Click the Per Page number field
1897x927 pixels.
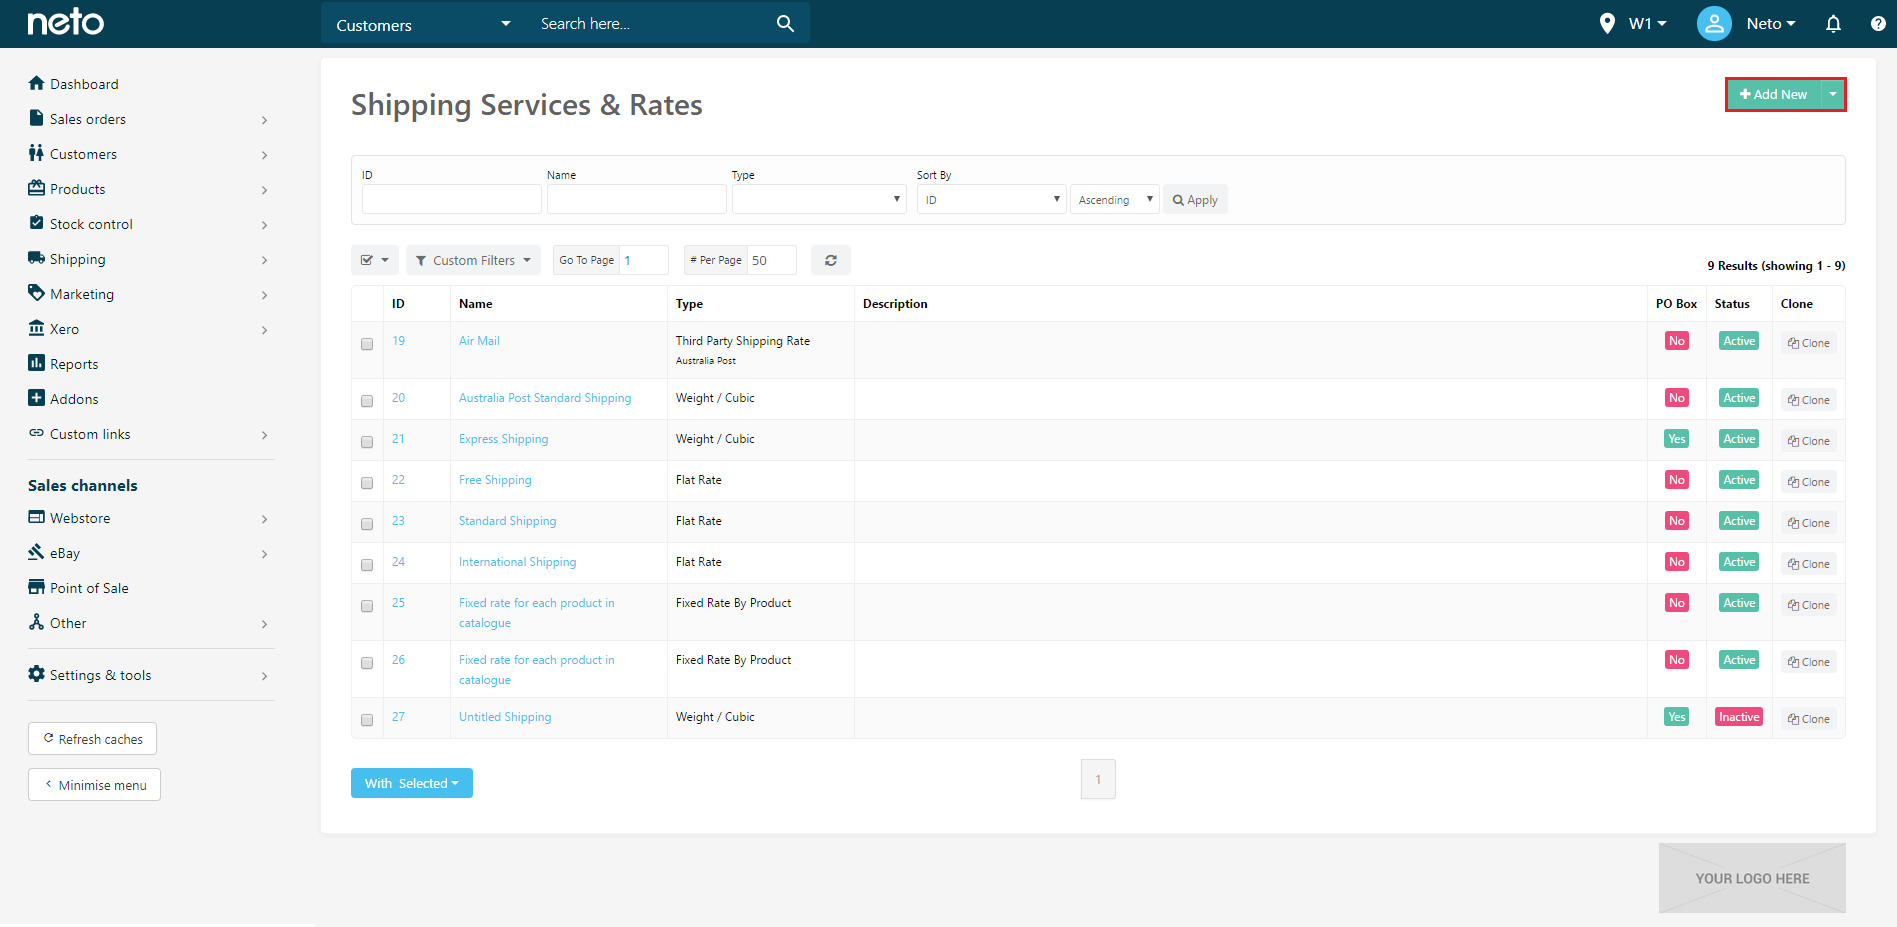click(x=772, y=260)
